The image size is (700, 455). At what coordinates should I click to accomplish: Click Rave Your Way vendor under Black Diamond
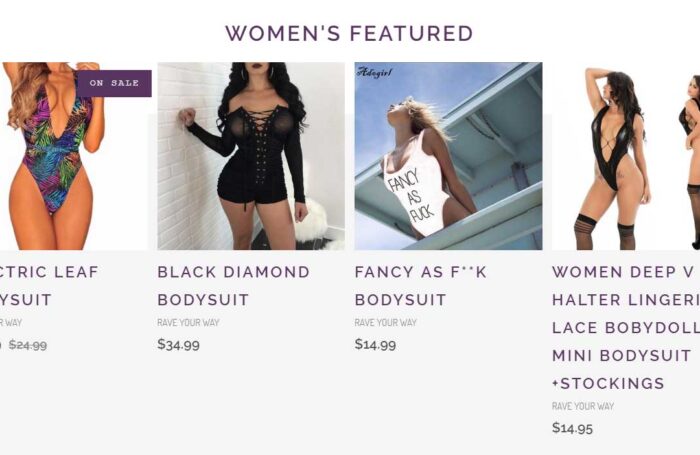188,322
